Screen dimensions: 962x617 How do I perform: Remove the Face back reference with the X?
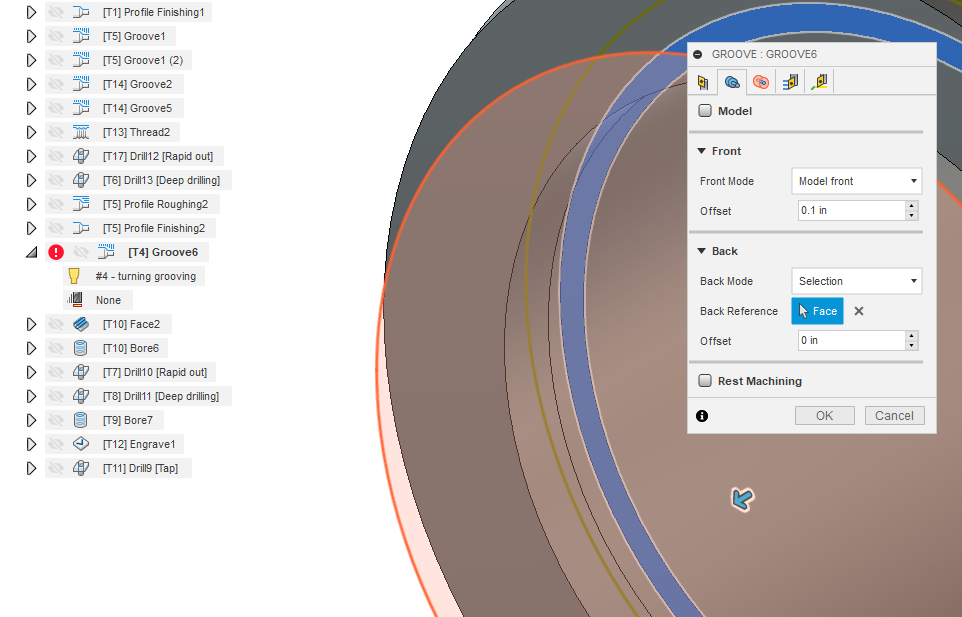858,311
